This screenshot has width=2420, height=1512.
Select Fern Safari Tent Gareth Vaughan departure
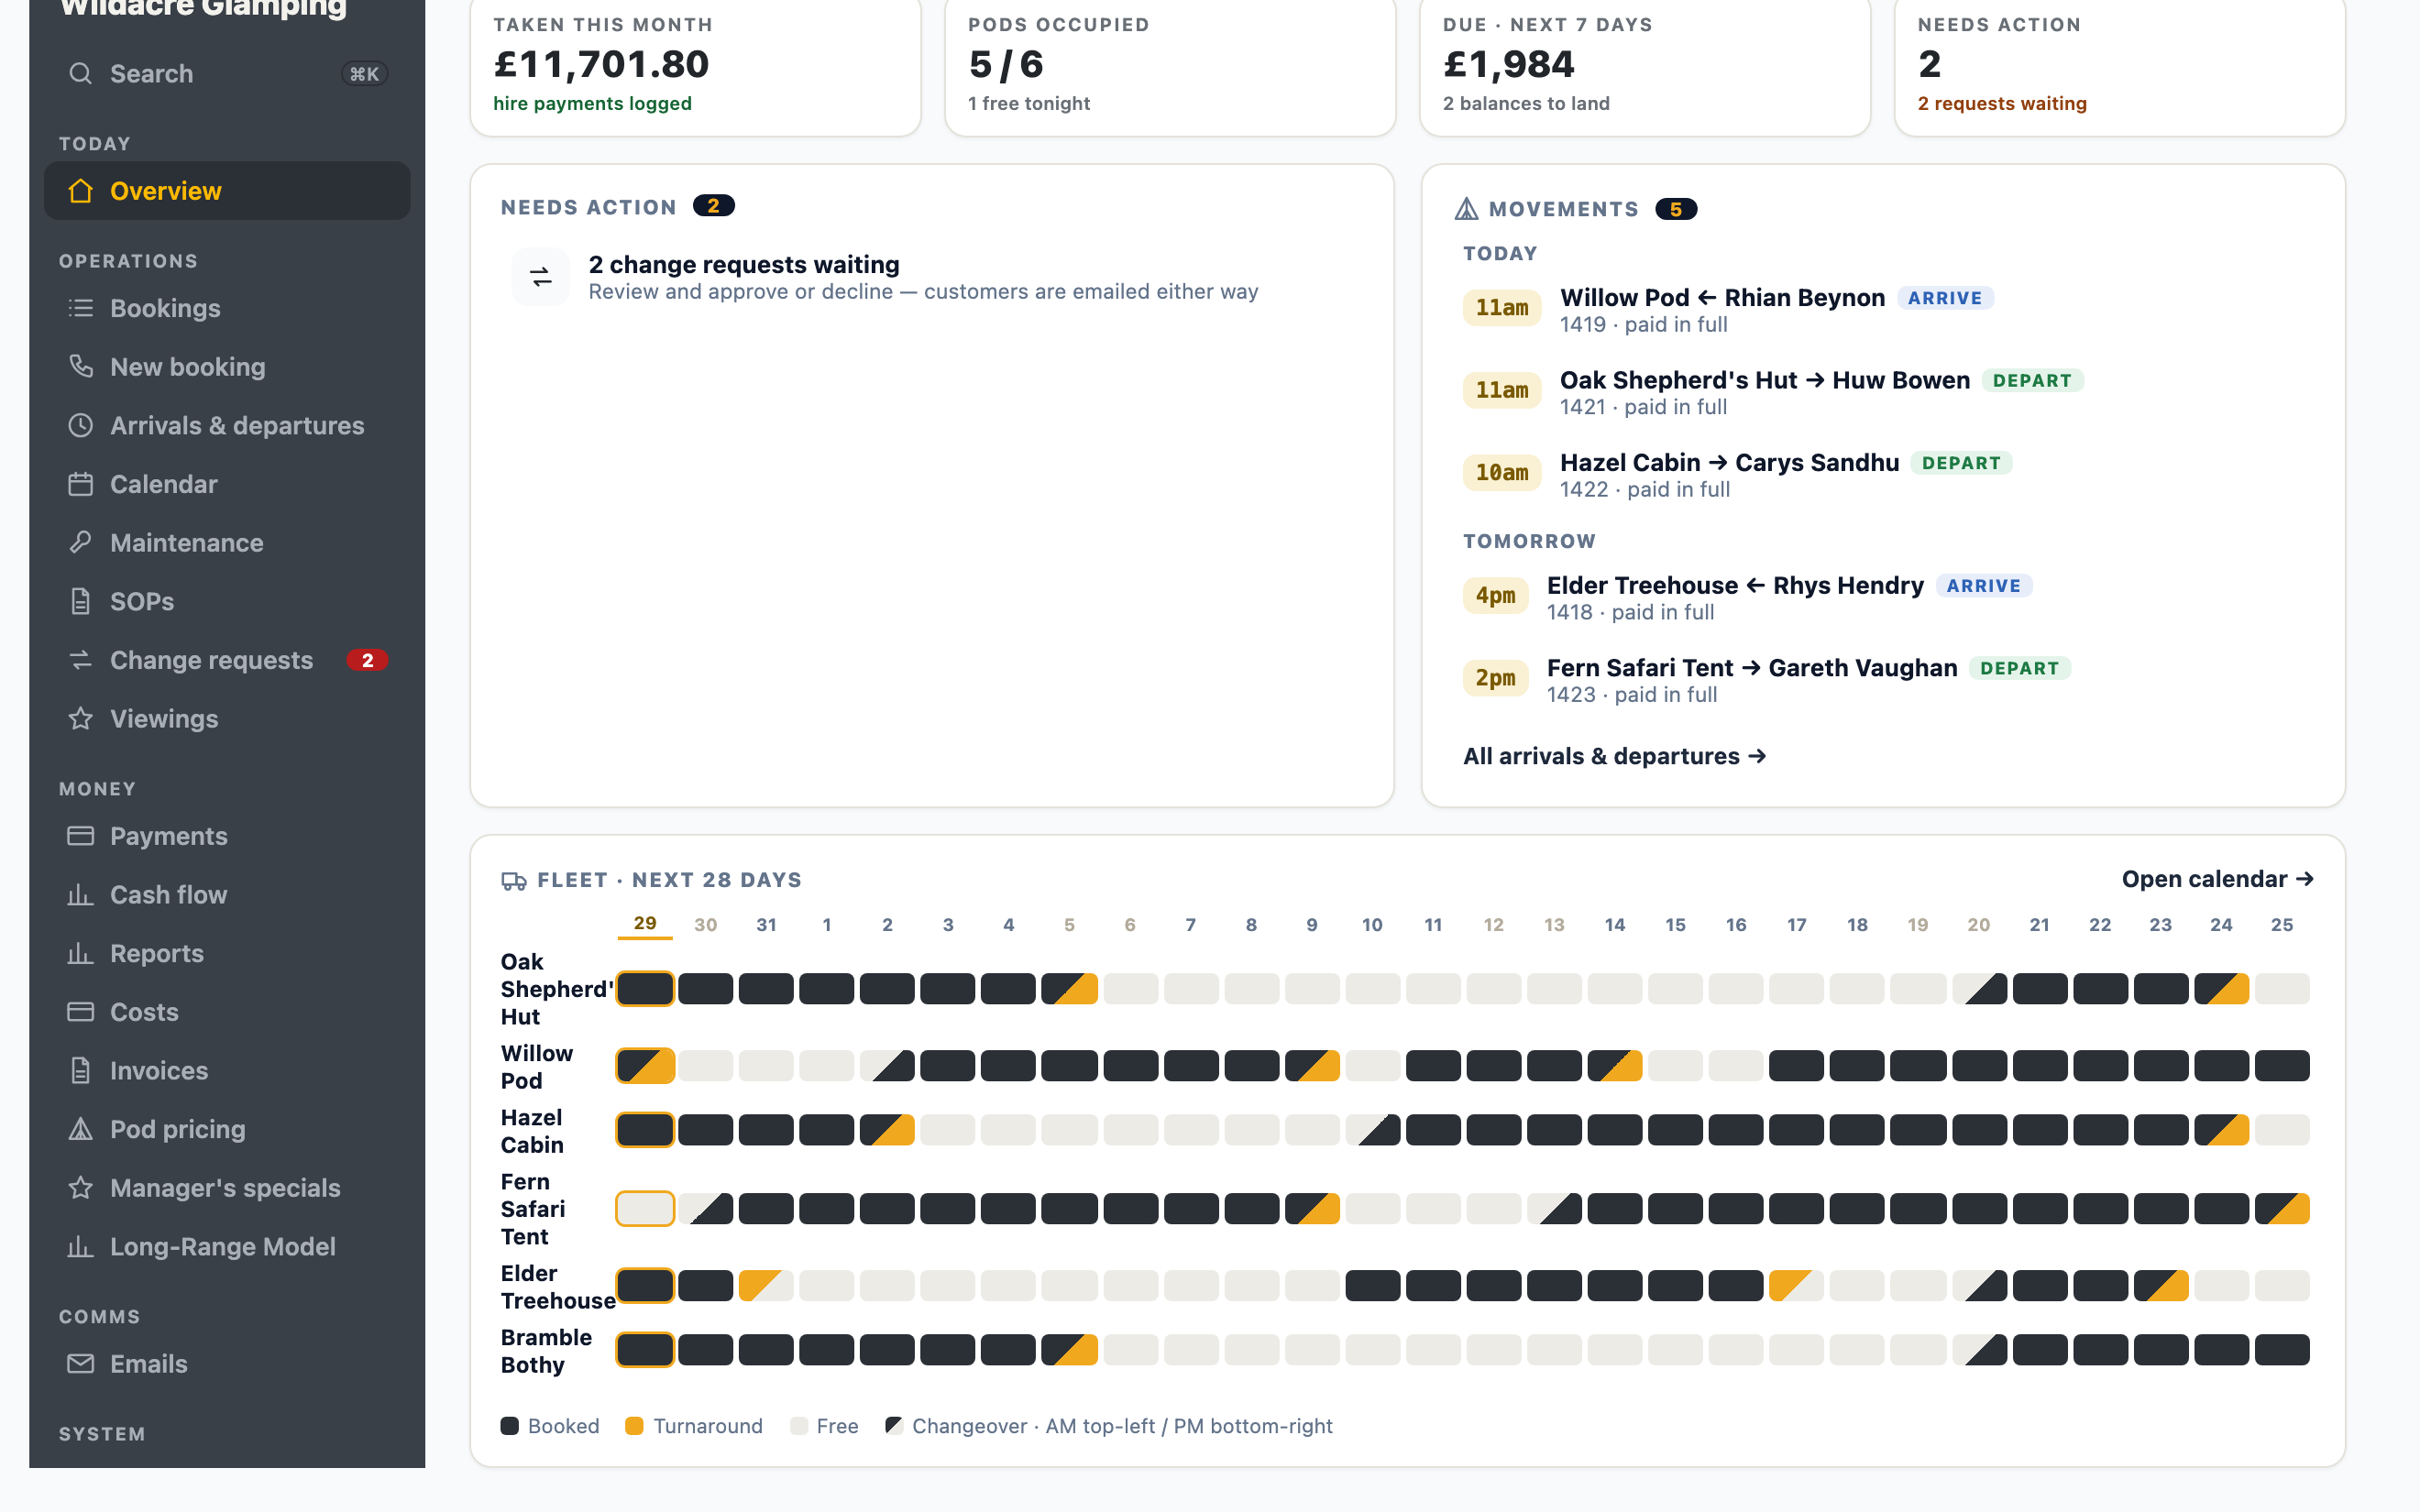coord(1882,680)
